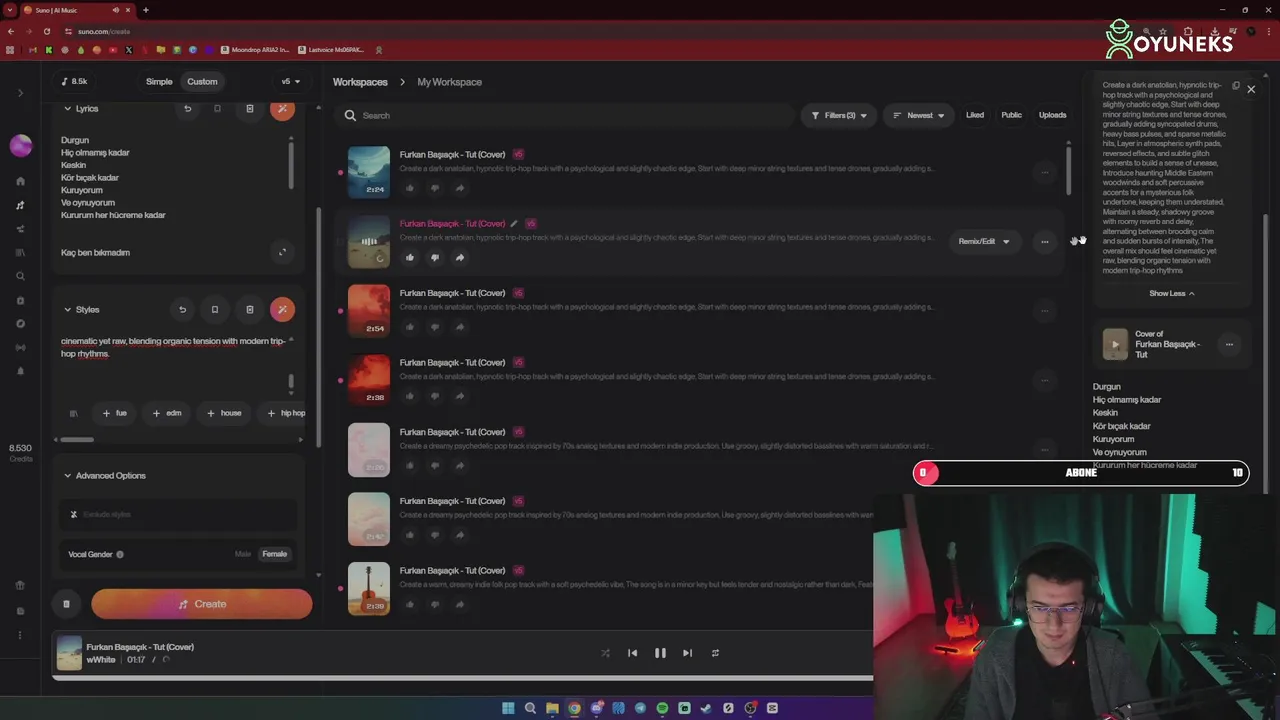Copy the prompt text in details panel
Image resolution: width=1280 pixels, height=720 pixels.
pos(1236,86)
